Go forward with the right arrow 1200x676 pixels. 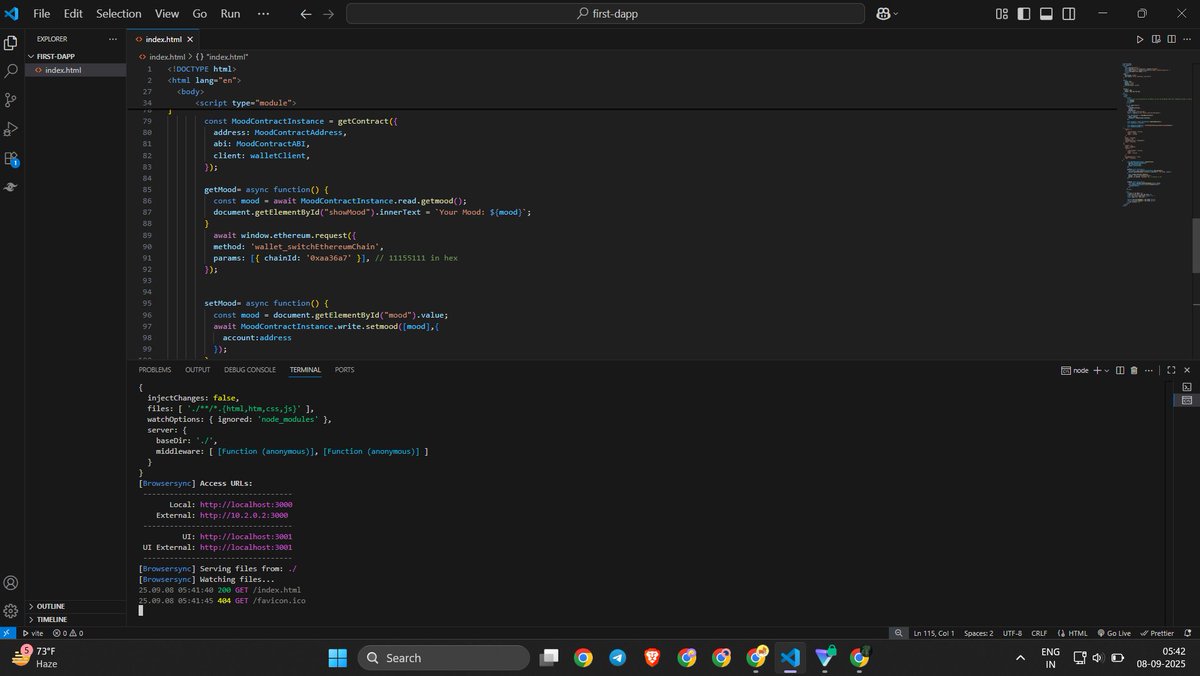click(x=329, y=14)
